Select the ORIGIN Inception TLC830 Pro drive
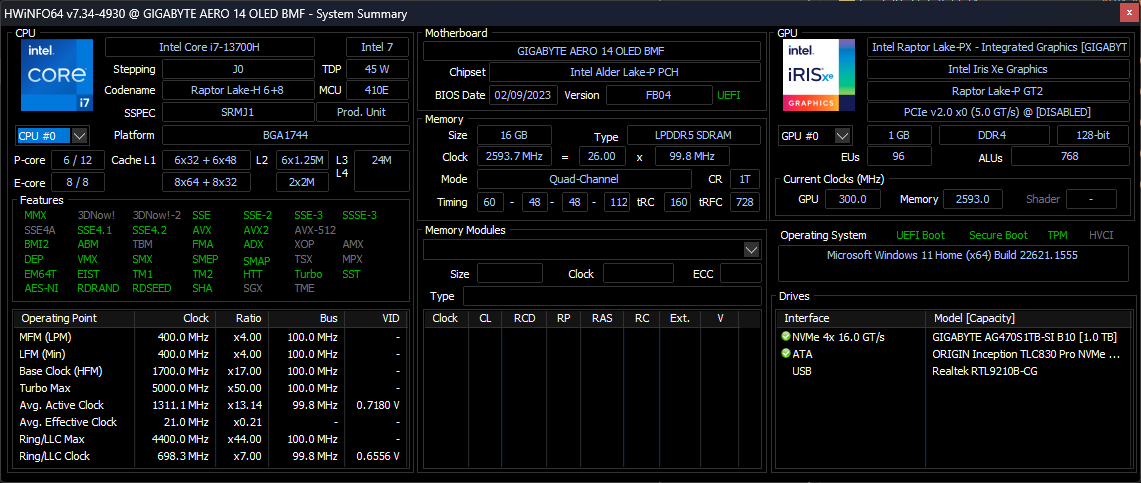 point(955,354)
